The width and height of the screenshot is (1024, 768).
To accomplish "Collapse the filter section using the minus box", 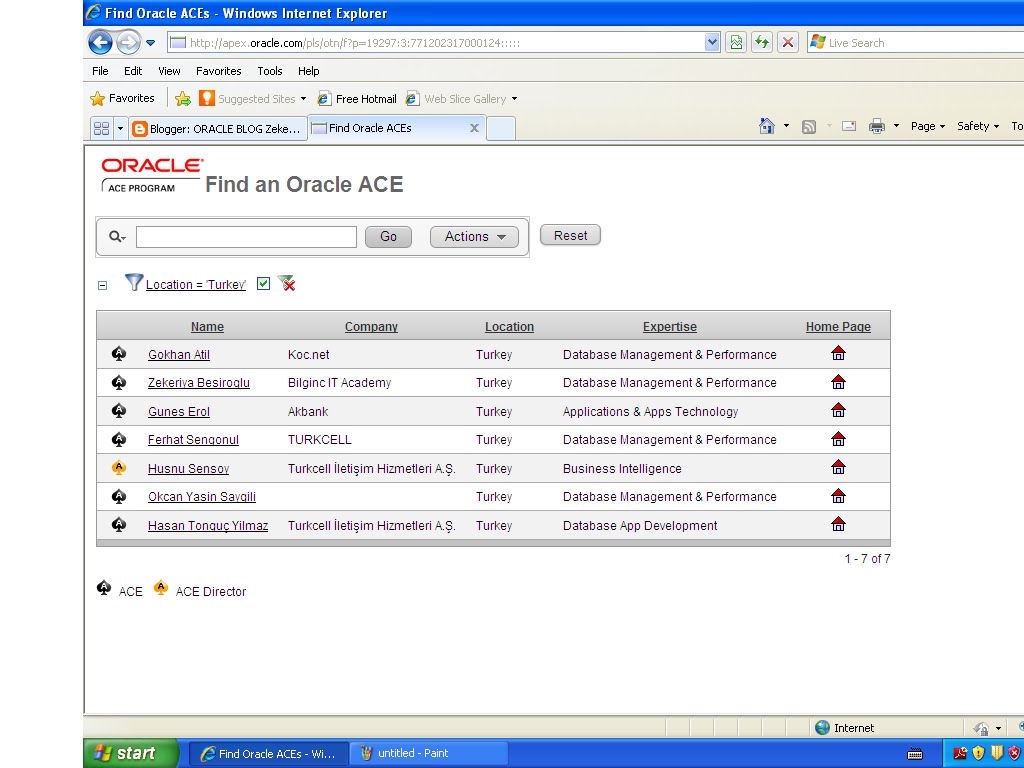I will tap(102, 284).
